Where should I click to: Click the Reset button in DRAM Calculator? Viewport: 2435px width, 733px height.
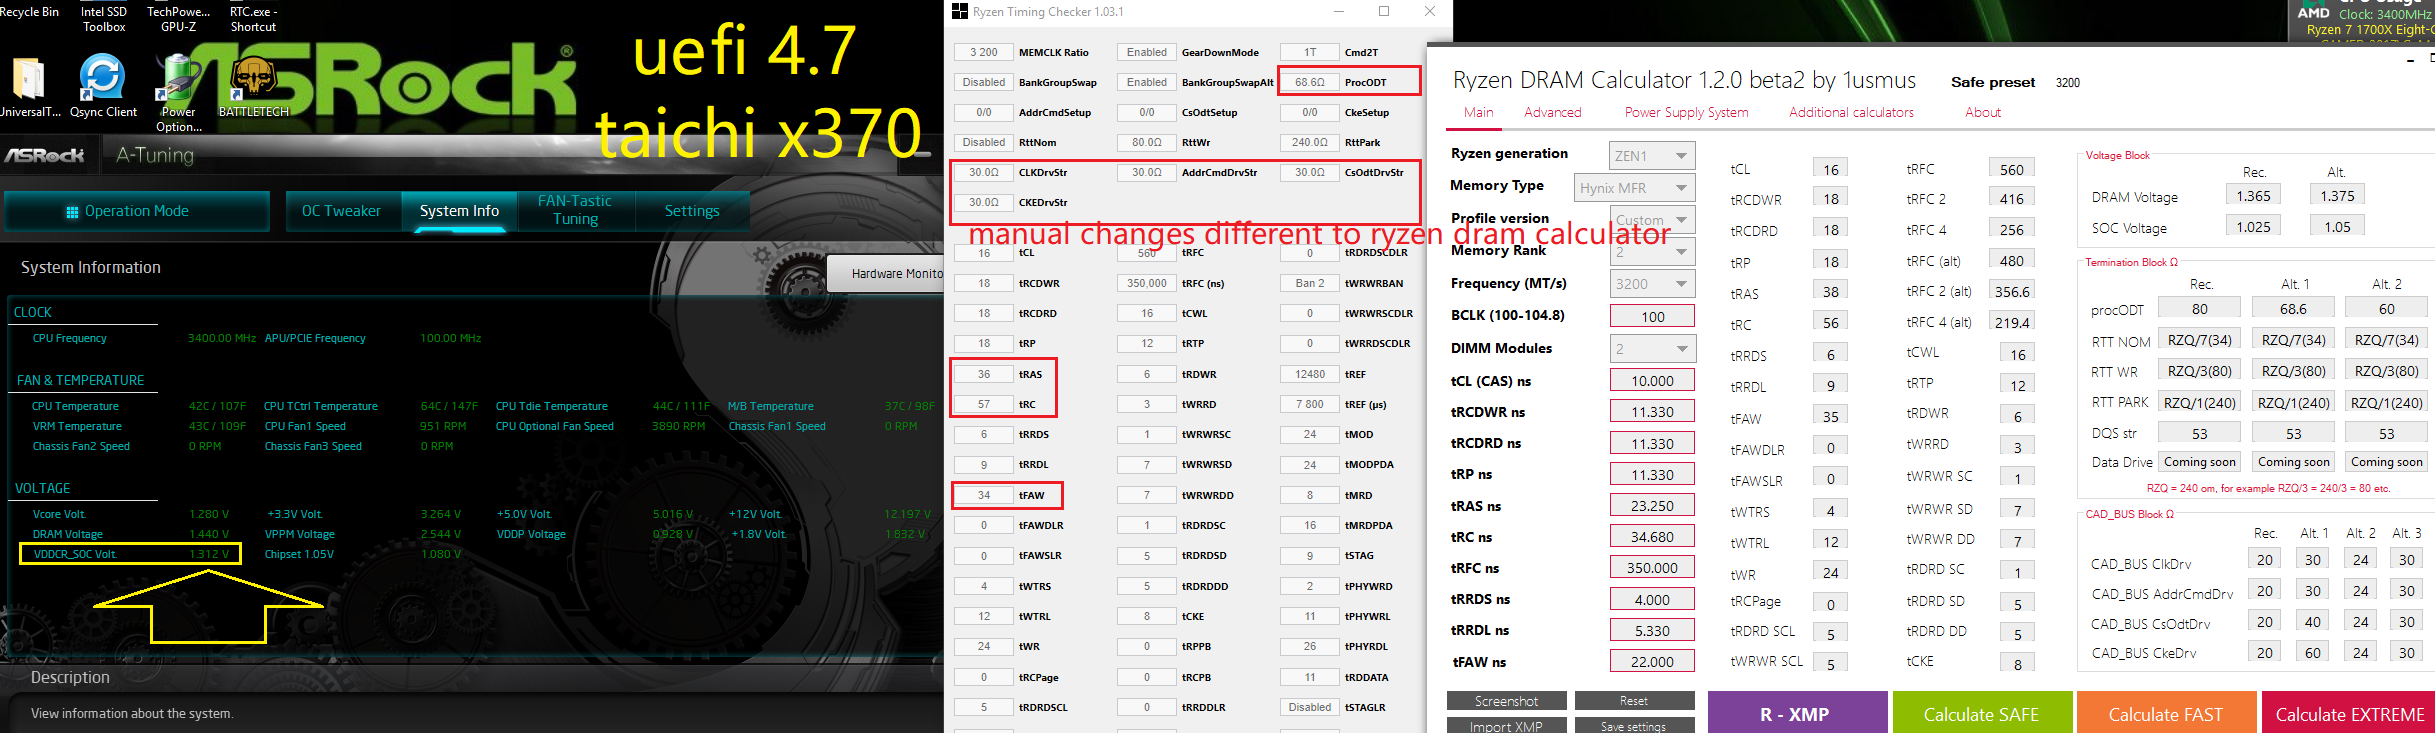tap(1634, 701)
